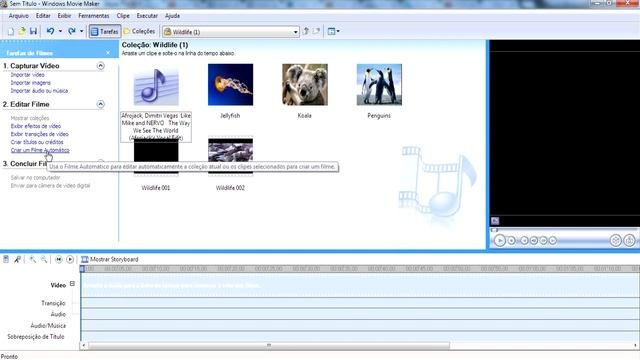Select the Jellyfish clip thumbnail
This screenshot has width=640, height=360.
pos(230,84)
